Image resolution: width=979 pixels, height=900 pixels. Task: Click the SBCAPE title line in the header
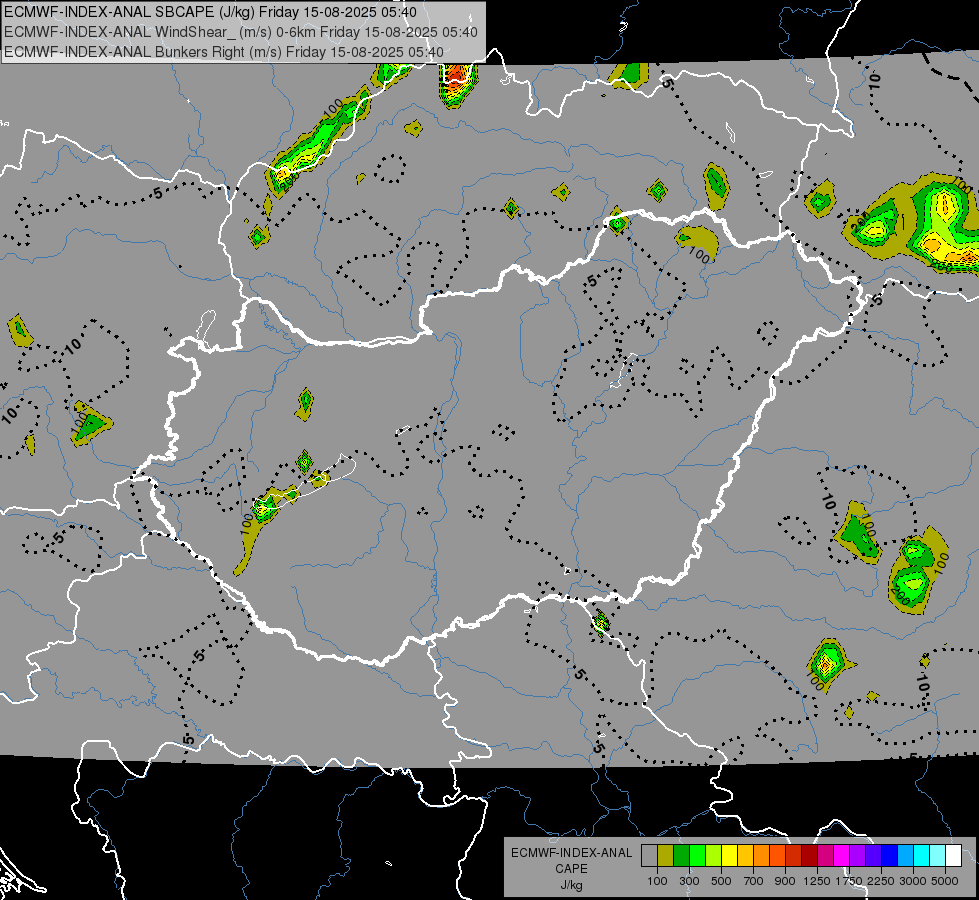point(210,12)
